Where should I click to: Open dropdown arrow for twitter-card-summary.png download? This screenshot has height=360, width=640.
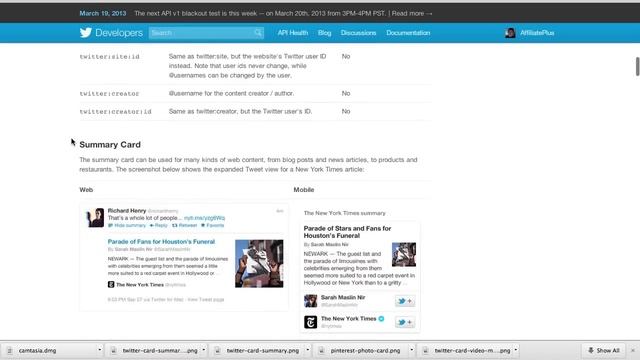pos(308,350)
